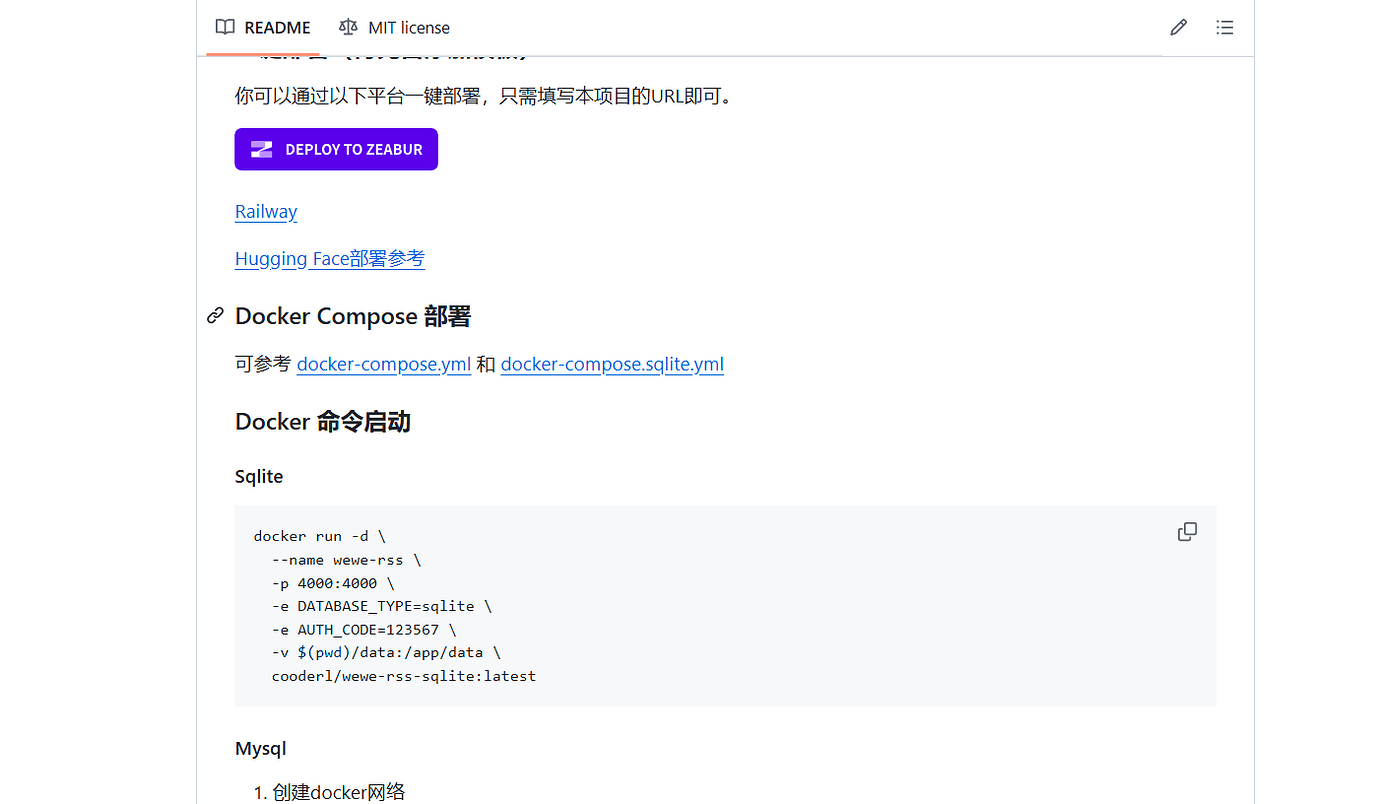Click the Mysql subheading

(260, 748)
